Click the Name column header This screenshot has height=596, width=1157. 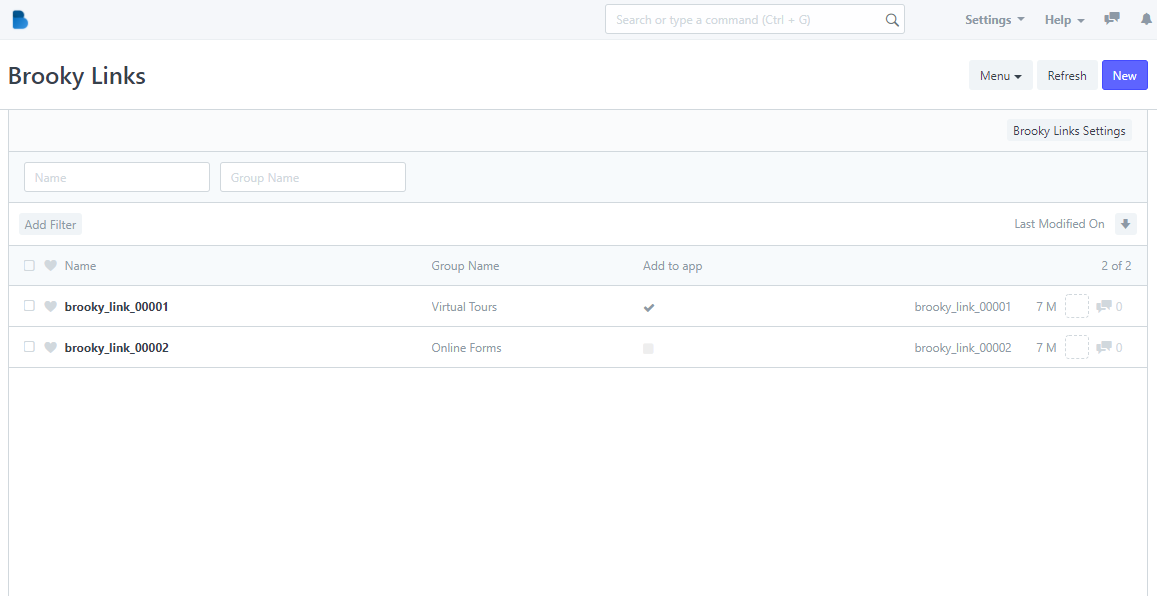(80, 266)
